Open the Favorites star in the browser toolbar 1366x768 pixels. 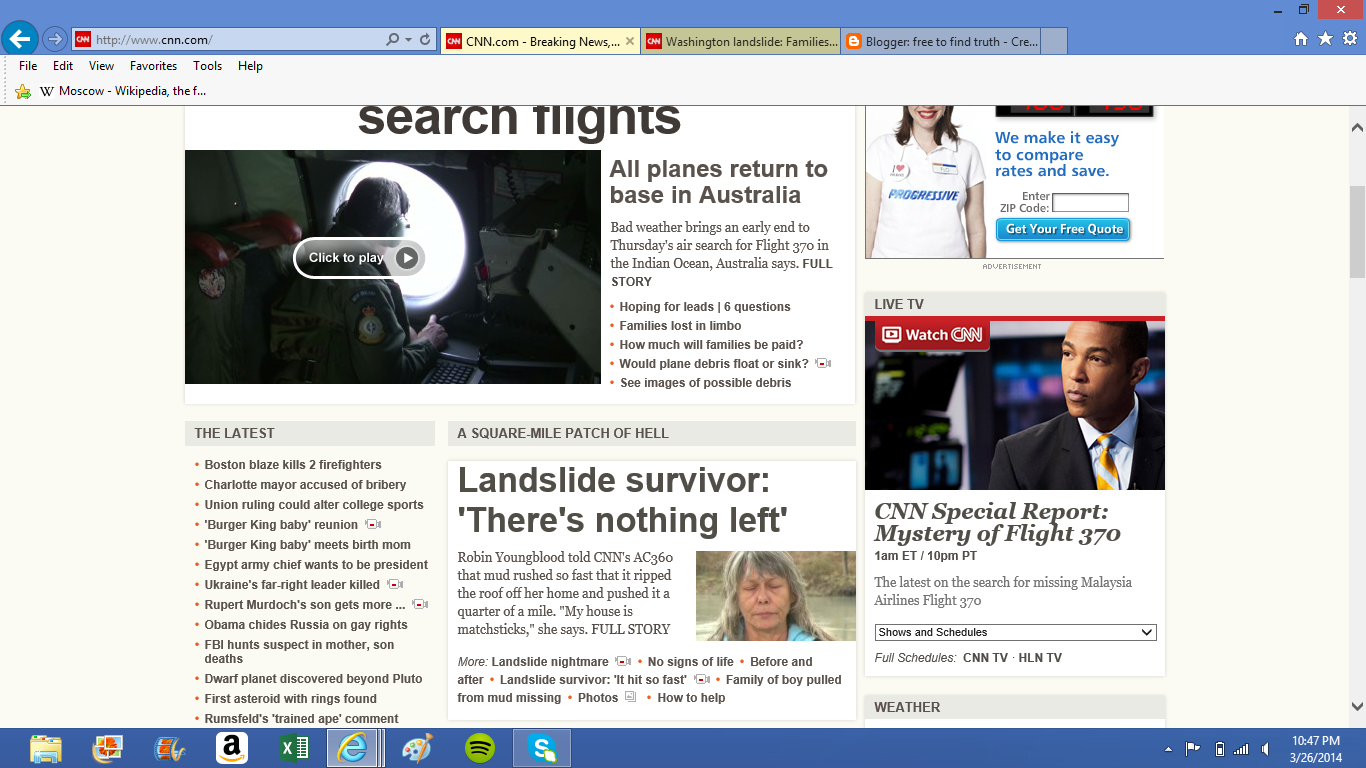click(x=1325, y=39)
